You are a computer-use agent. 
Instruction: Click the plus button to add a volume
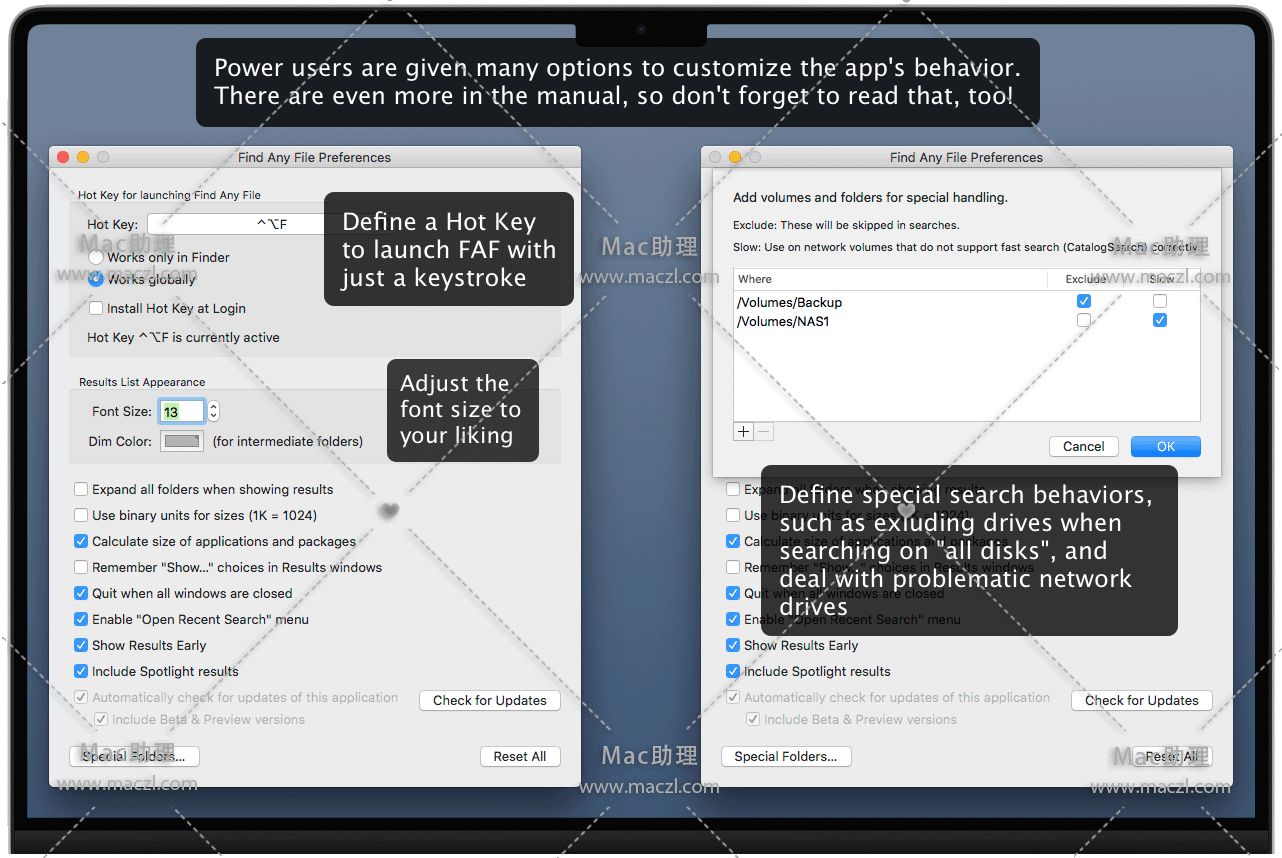743,432
